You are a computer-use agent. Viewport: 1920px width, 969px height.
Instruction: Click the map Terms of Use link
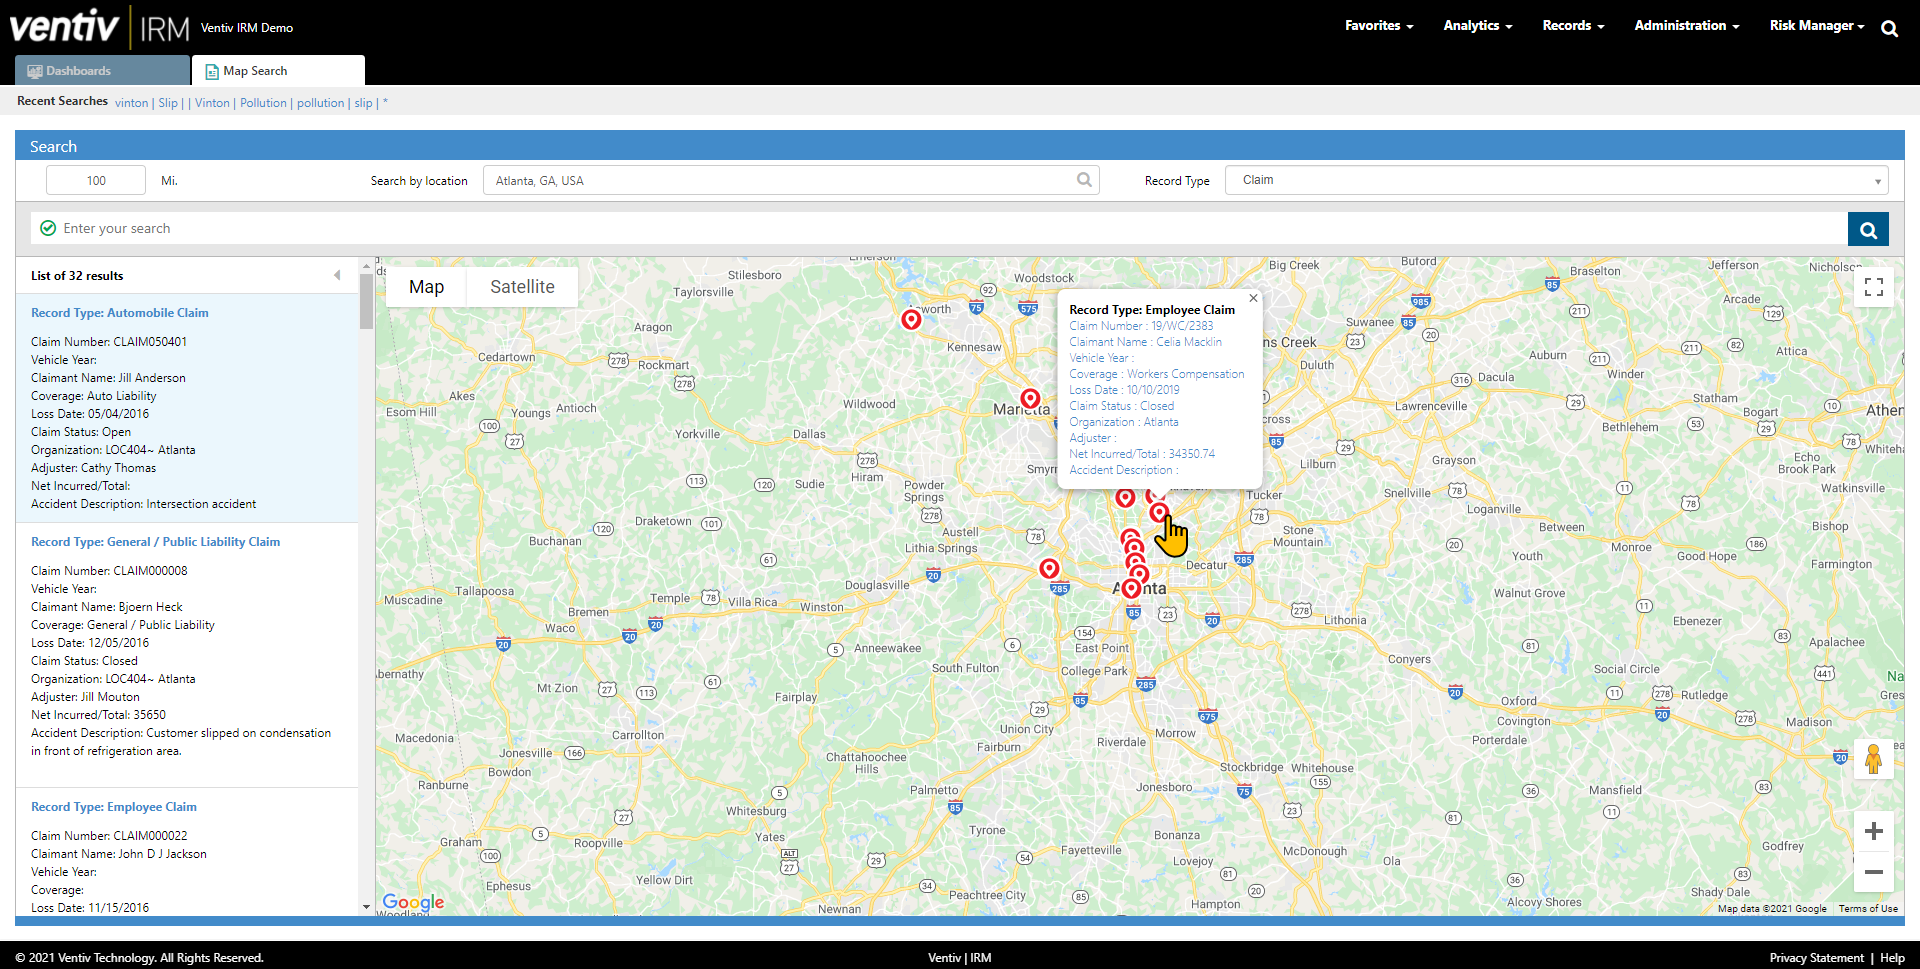coord(1868,909)
